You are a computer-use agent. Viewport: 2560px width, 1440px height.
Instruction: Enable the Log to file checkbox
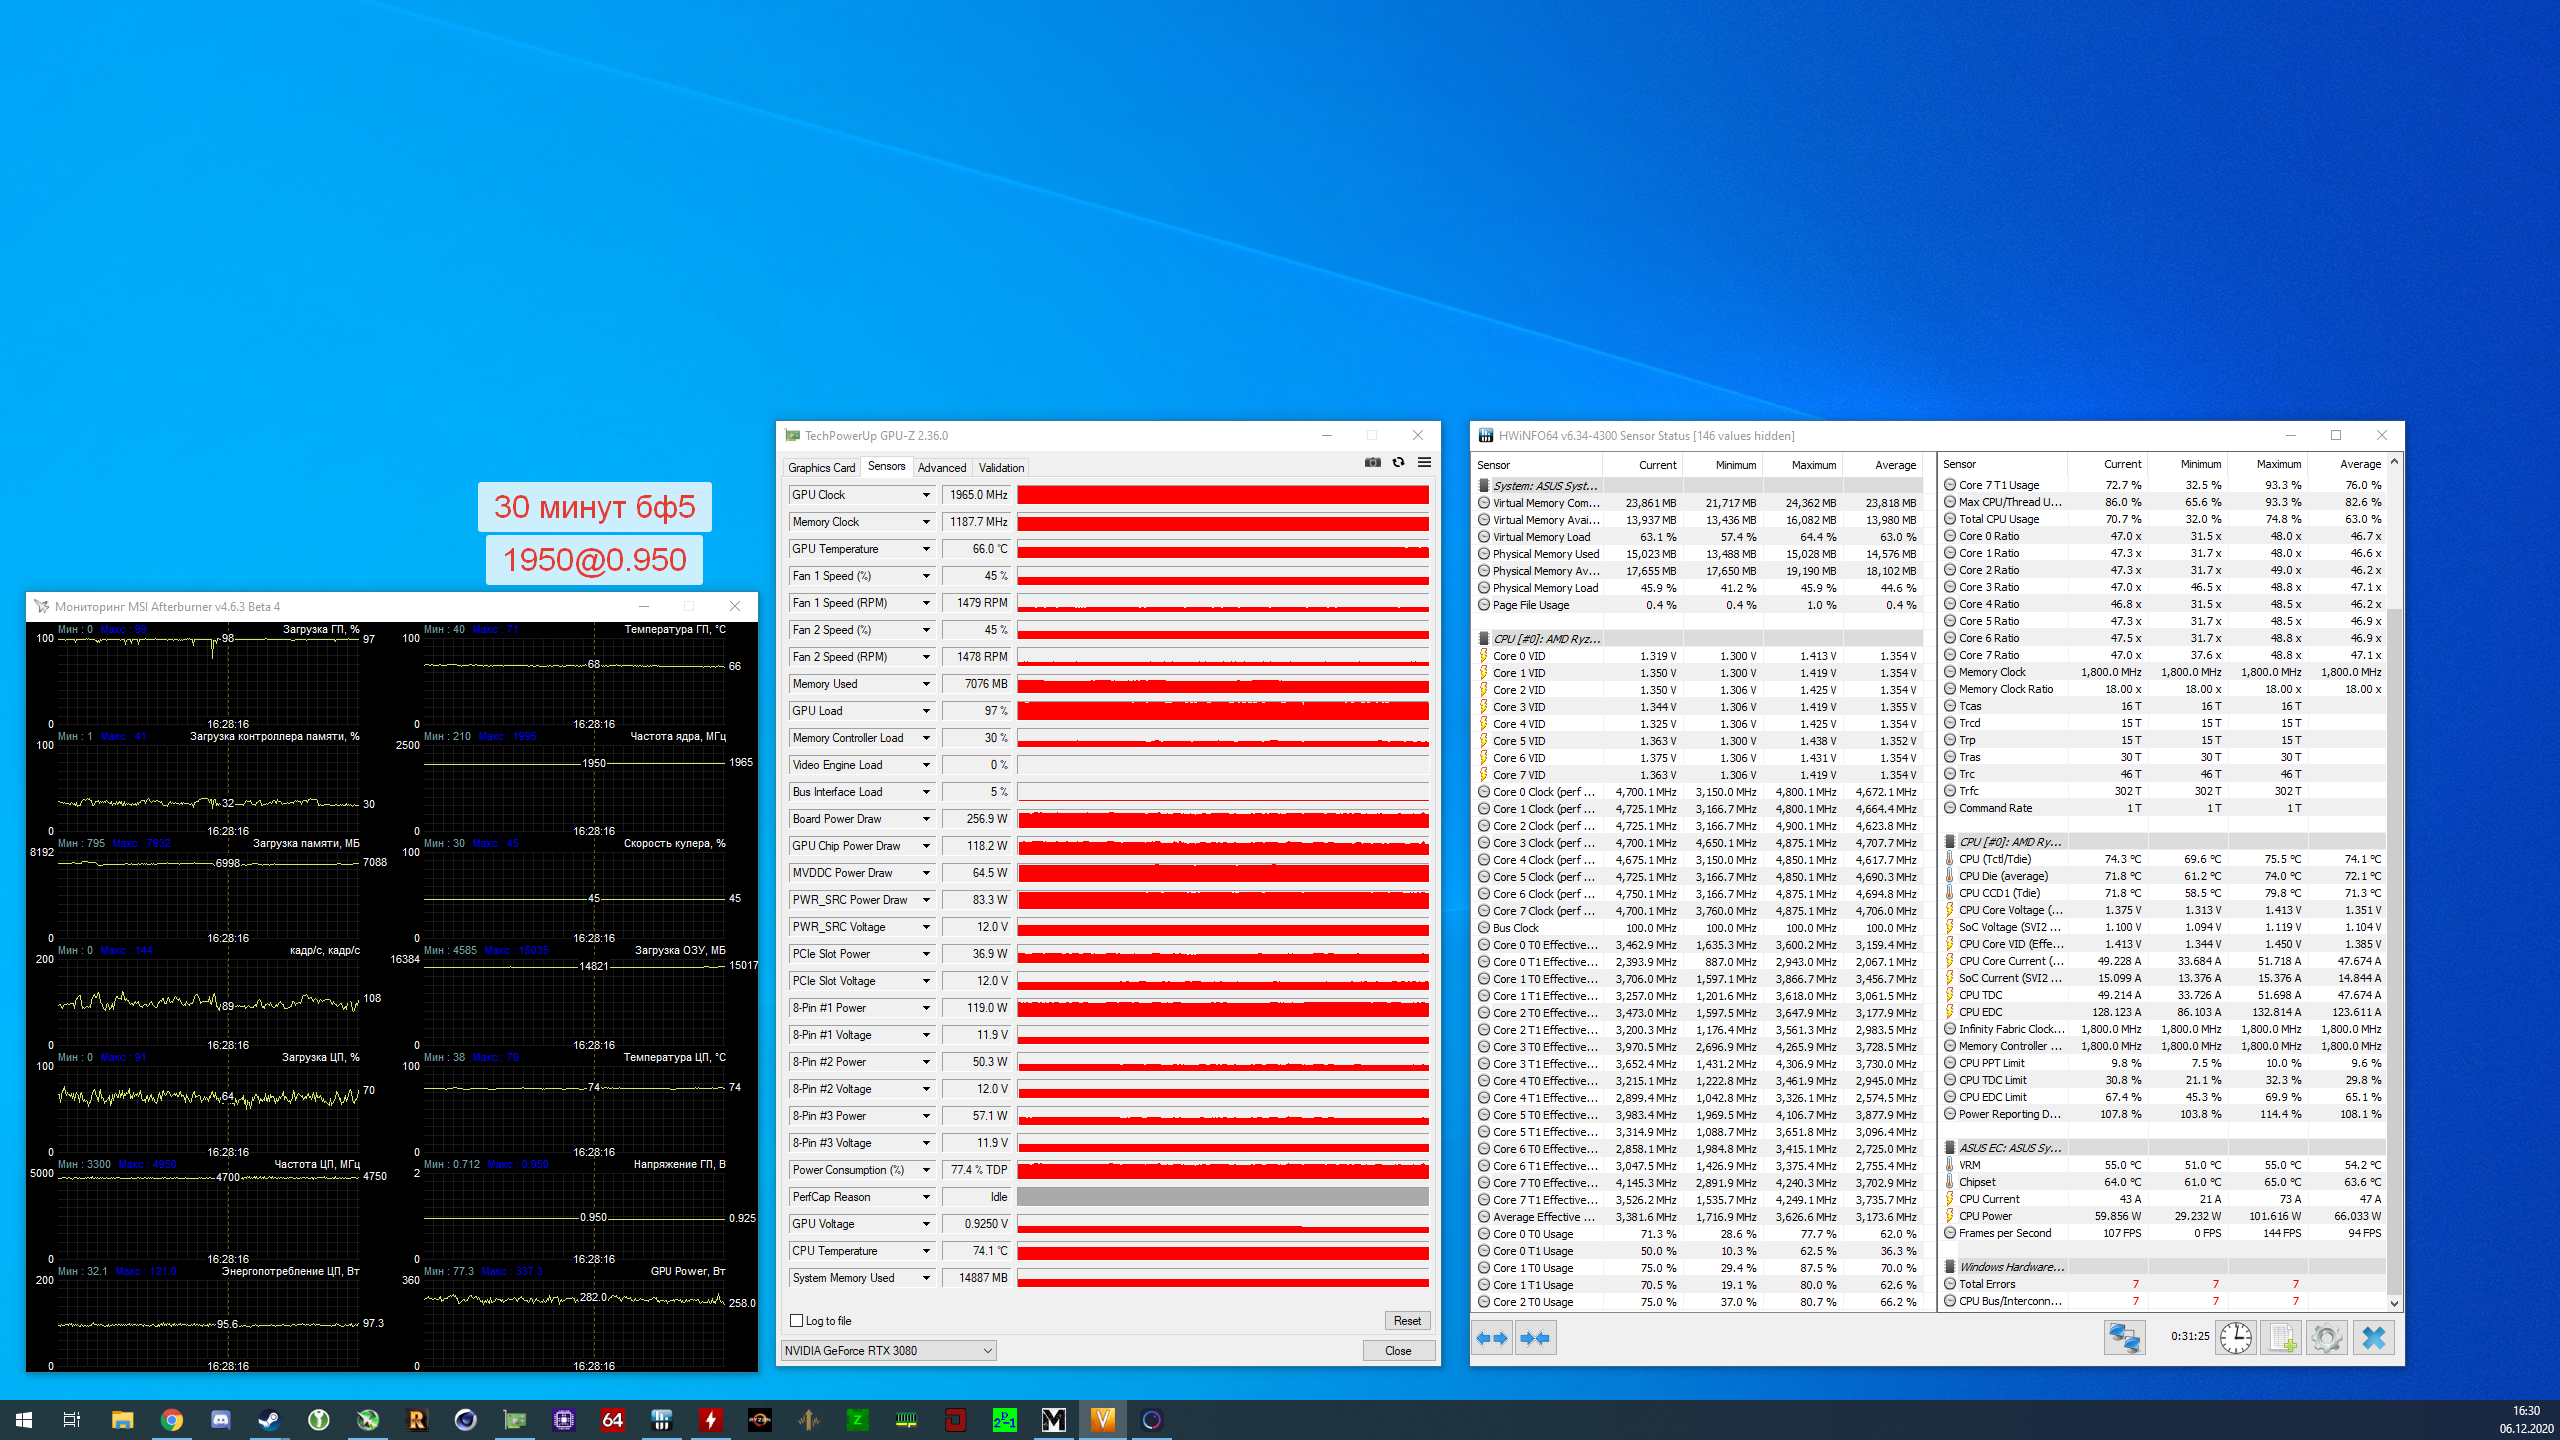[x=797, y=1321]
